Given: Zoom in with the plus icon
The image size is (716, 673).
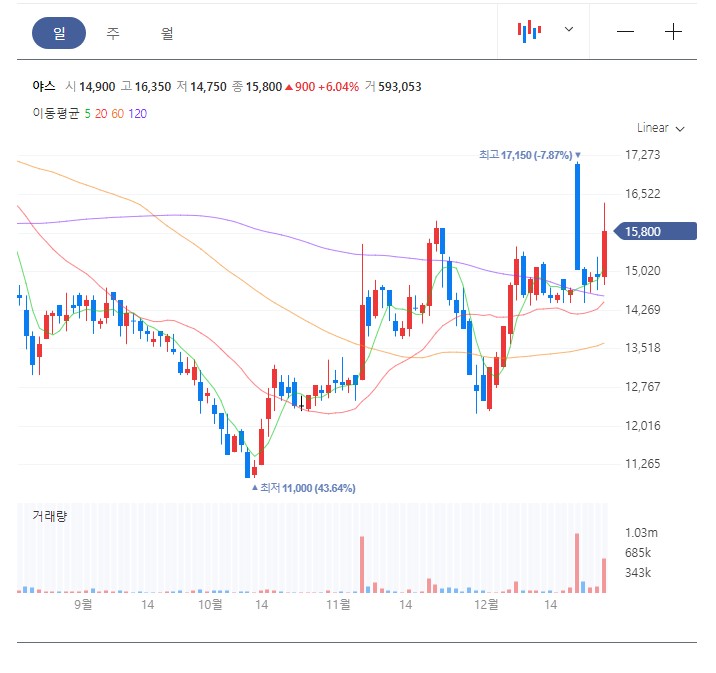Looking at the screenshot, I should click(x=673, y=32).
